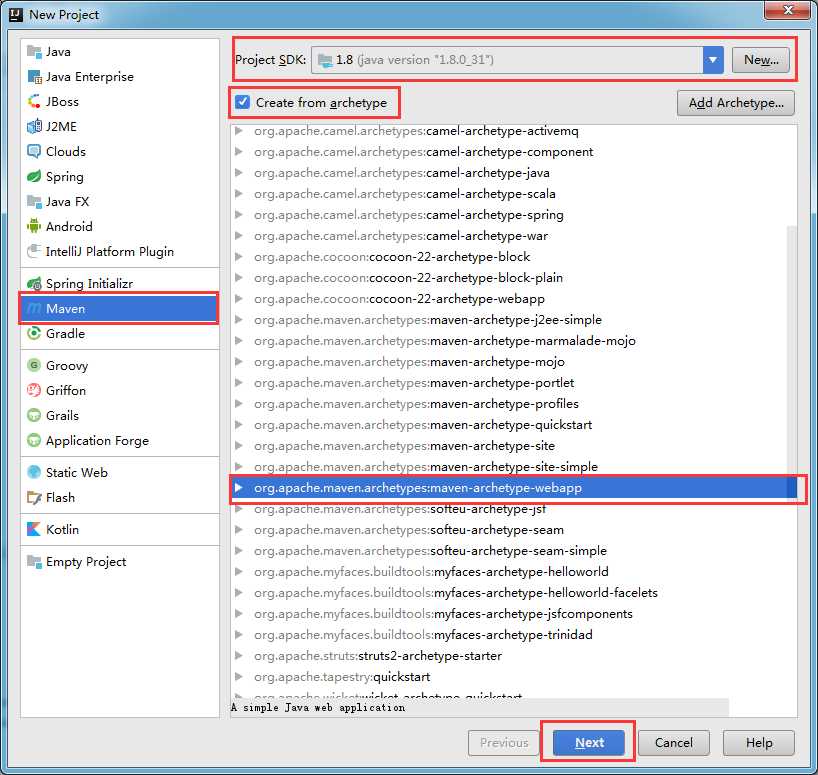818x775 pixels.
Task: Select the Maven project type label
Action: [65, 309]
